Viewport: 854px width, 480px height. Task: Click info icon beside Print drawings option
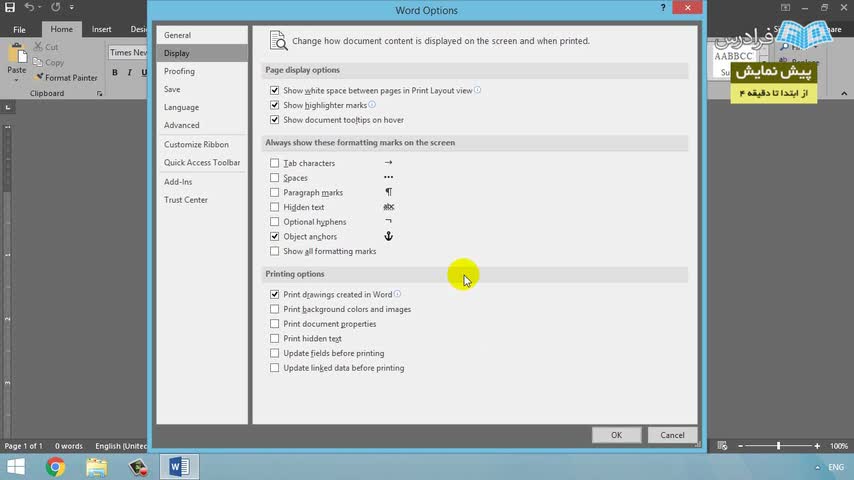398,294
